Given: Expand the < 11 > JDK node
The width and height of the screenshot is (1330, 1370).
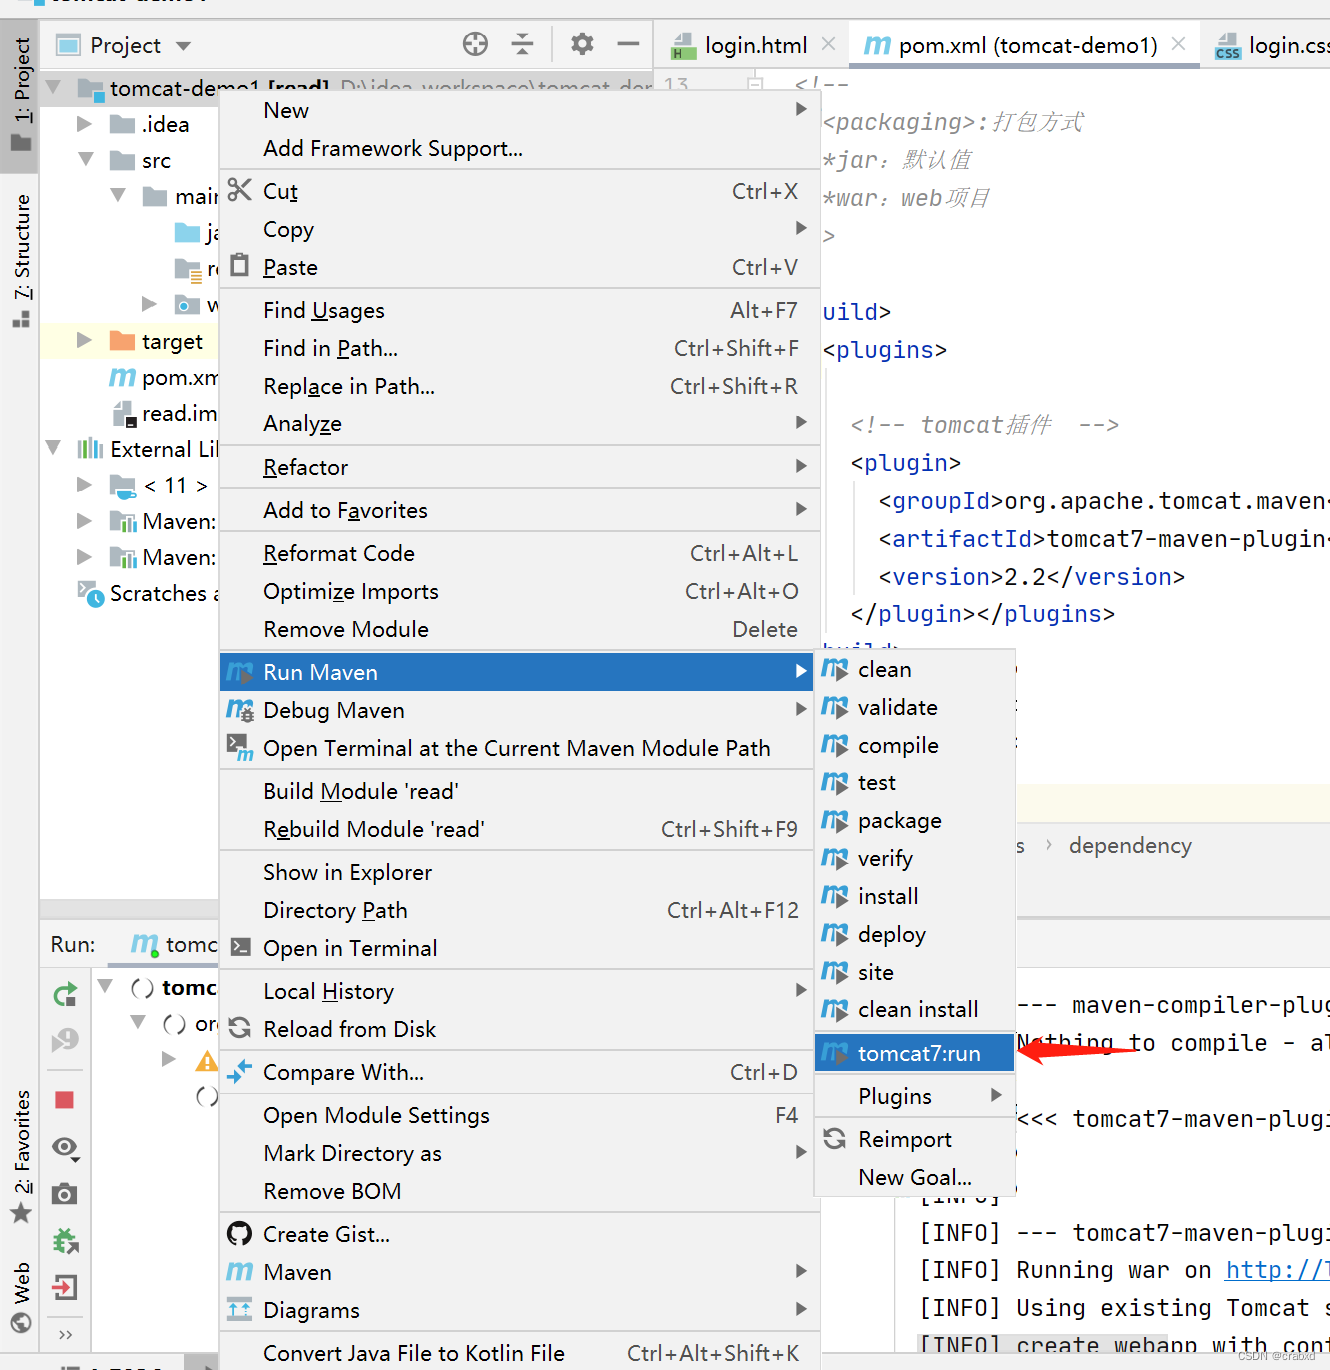Looking at the screenshot, I should tap(85, 485).
